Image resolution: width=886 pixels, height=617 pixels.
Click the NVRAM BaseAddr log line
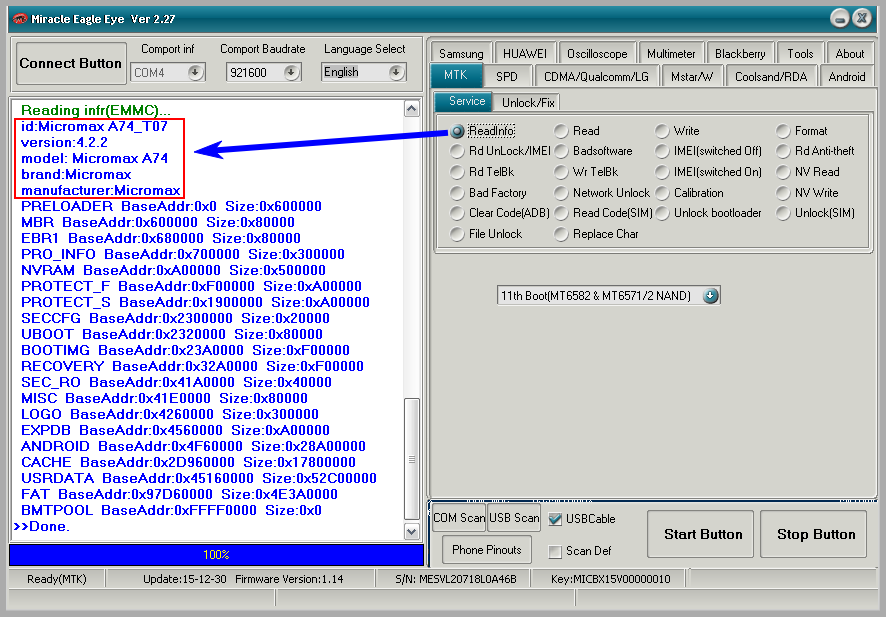click(173, 270)
